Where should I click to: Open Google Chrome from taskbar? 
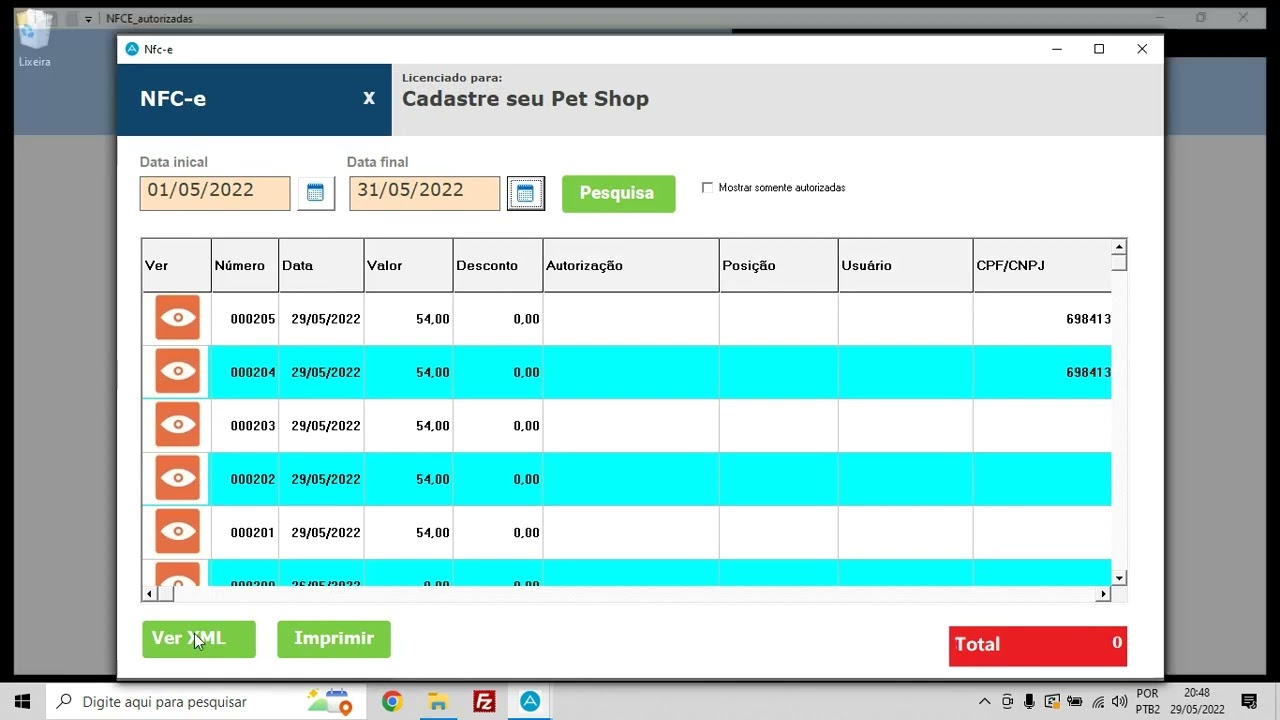pos(391,701)
